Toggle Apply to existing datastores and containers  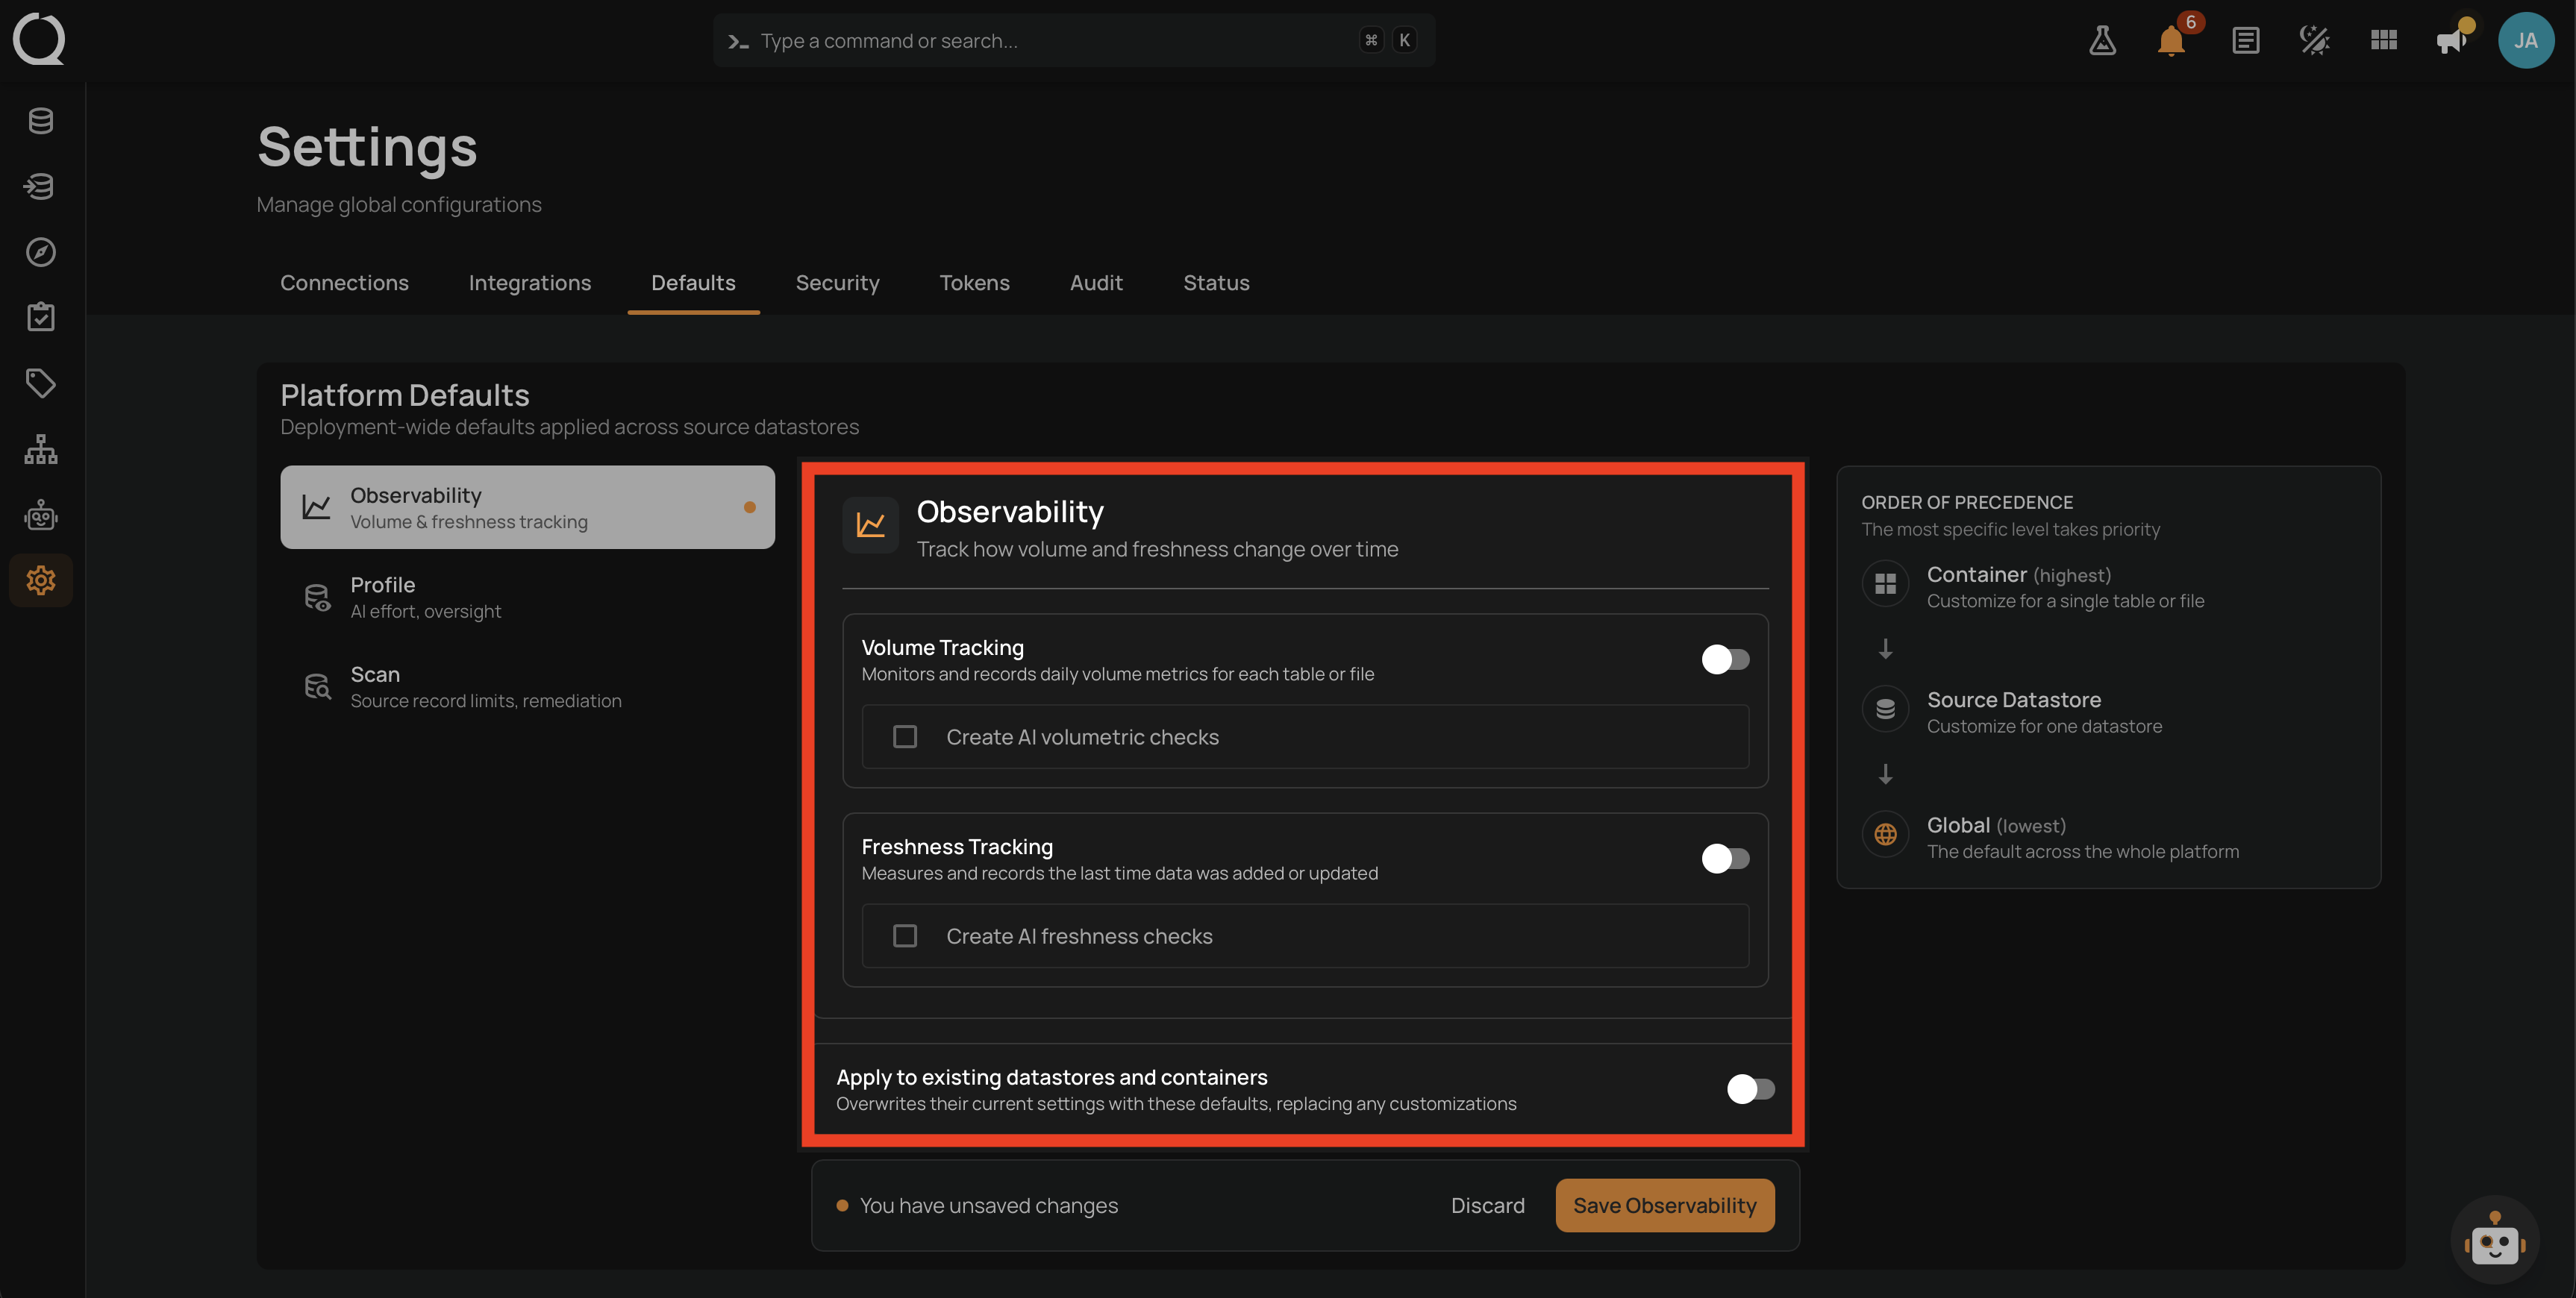pos(1750,1089)
